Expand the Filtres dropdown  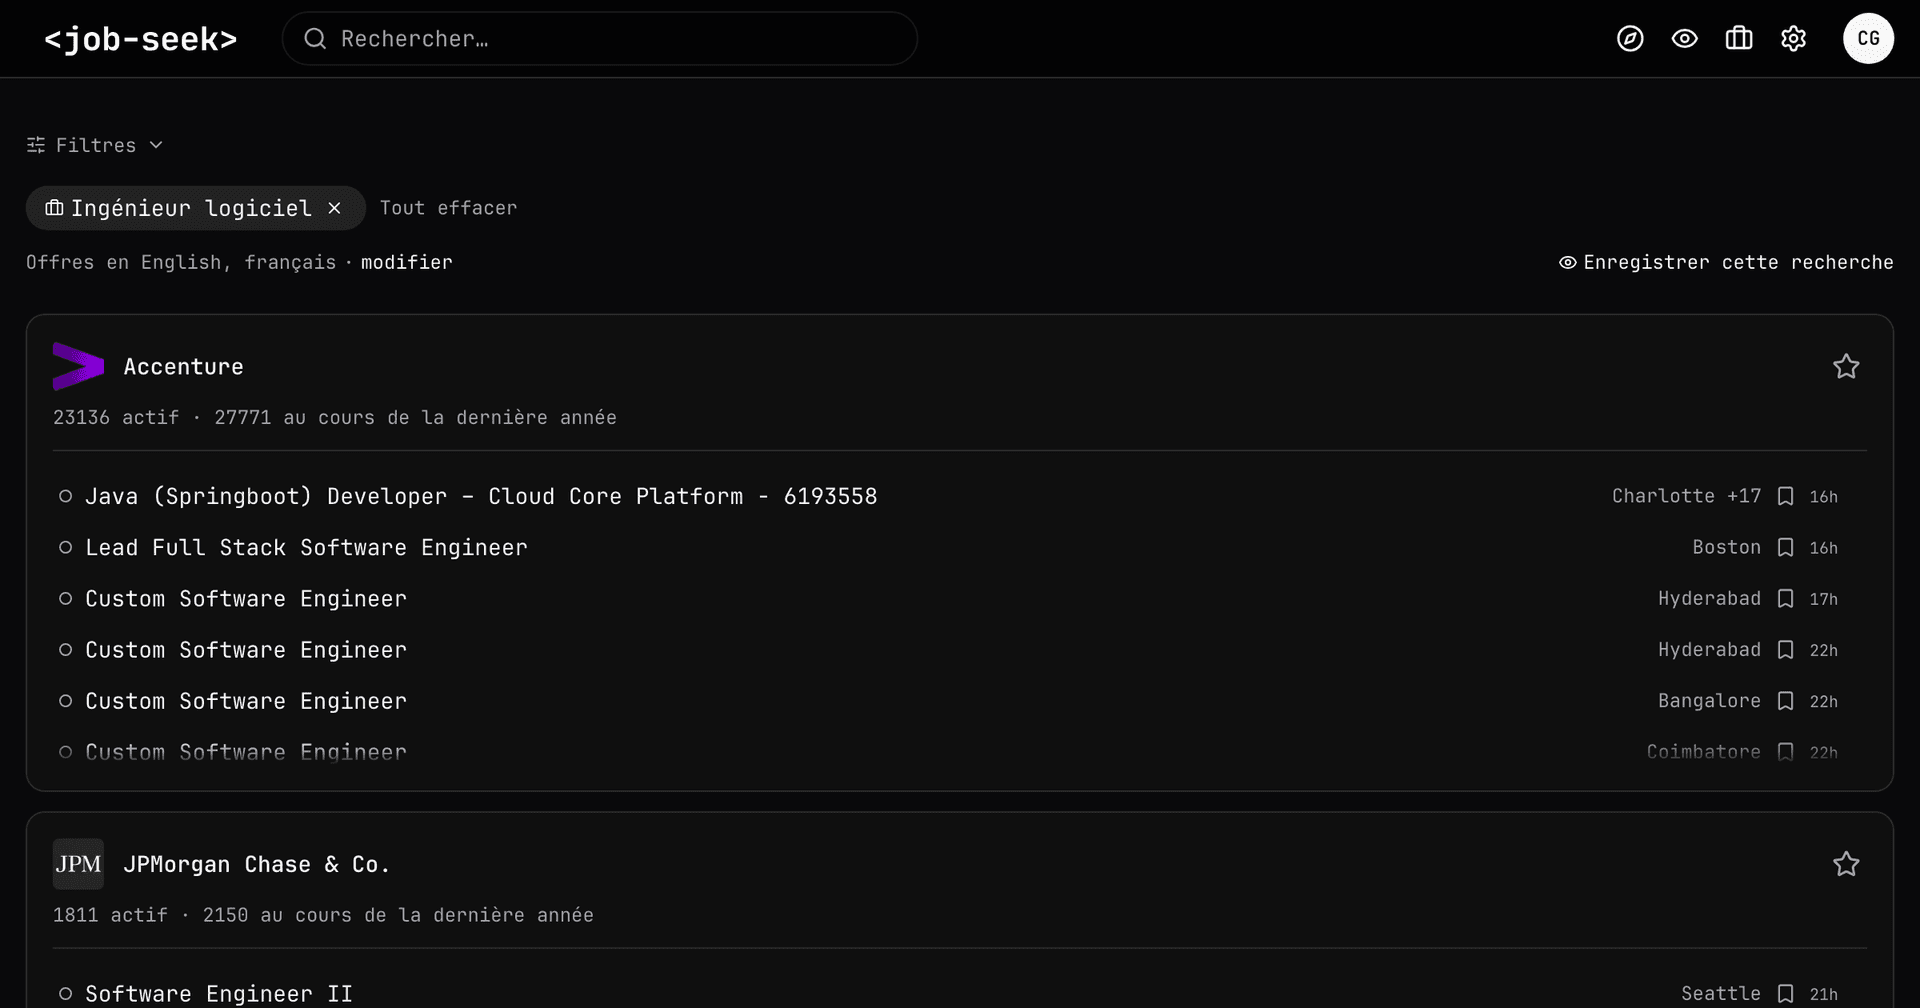click(95, 145)
